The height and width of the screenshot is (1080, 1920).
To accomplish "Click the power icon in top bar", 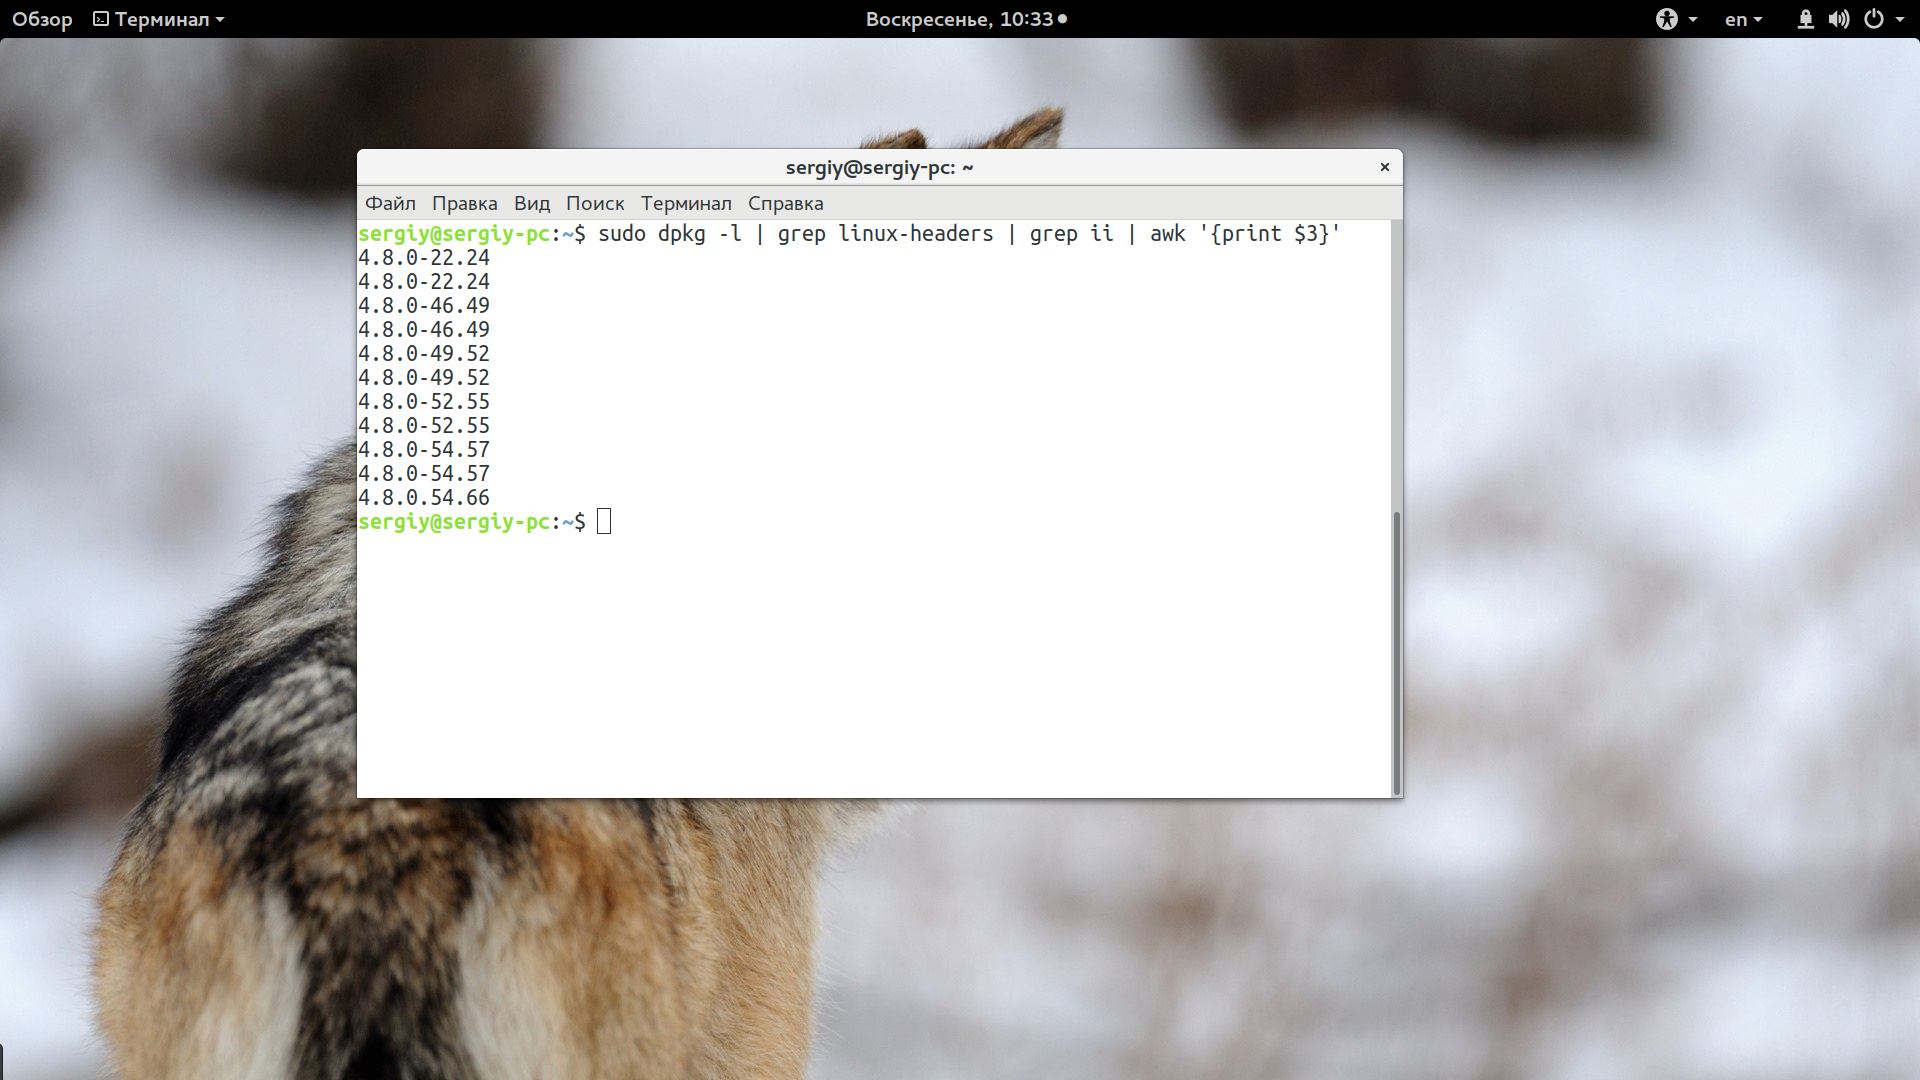I will (x=1874, y=19).
